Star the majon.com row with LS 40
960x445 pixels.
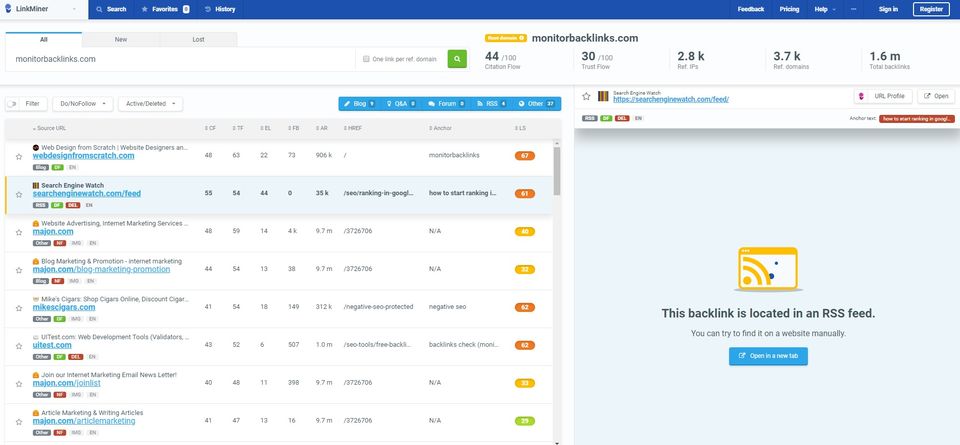click(x=19, y=233)
